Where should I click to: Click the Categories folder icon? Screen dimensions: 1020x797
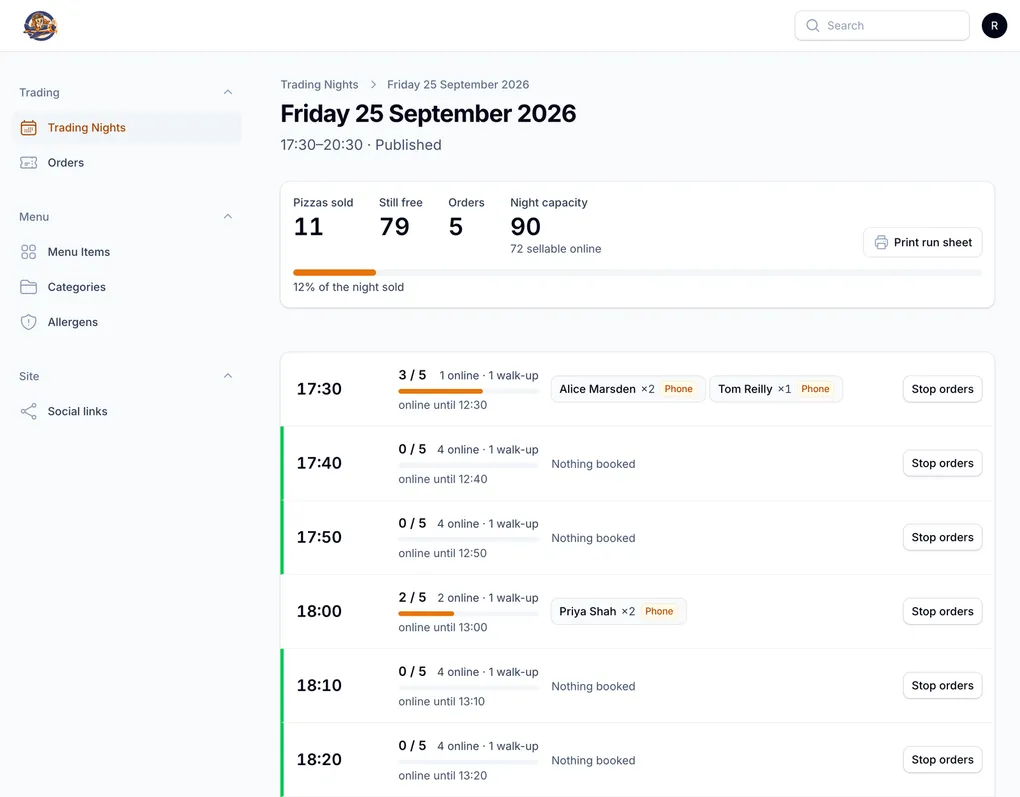point(29,287)
